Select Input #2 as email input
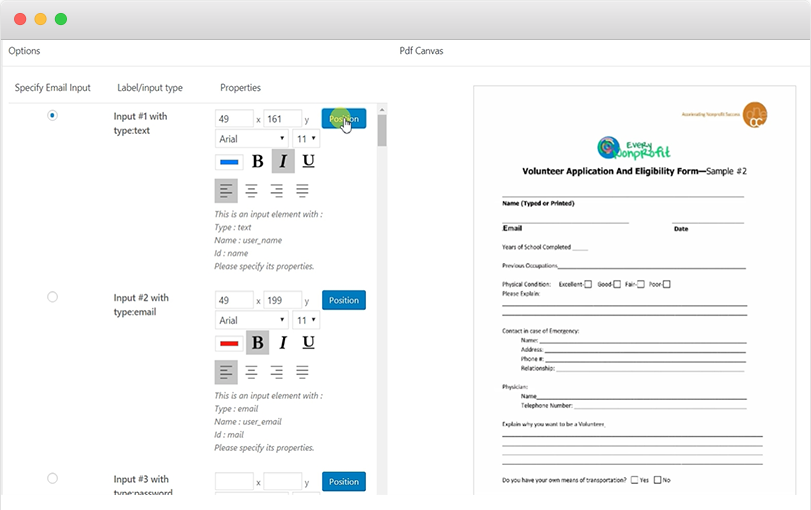 [52, 297]
